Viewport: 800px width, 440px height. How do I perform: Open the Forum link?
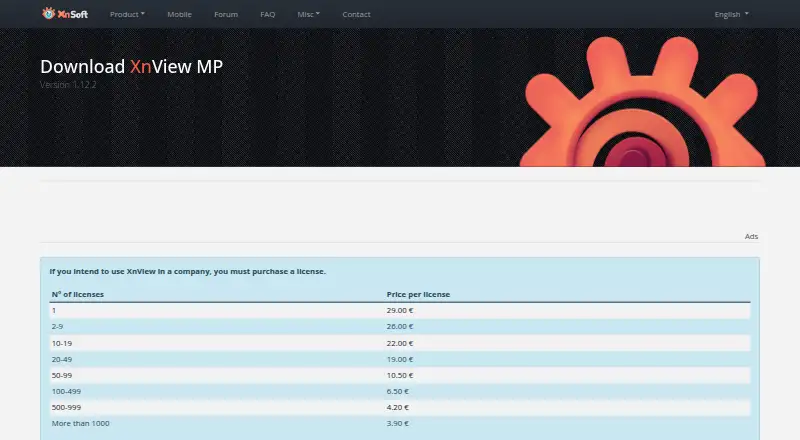226,14
